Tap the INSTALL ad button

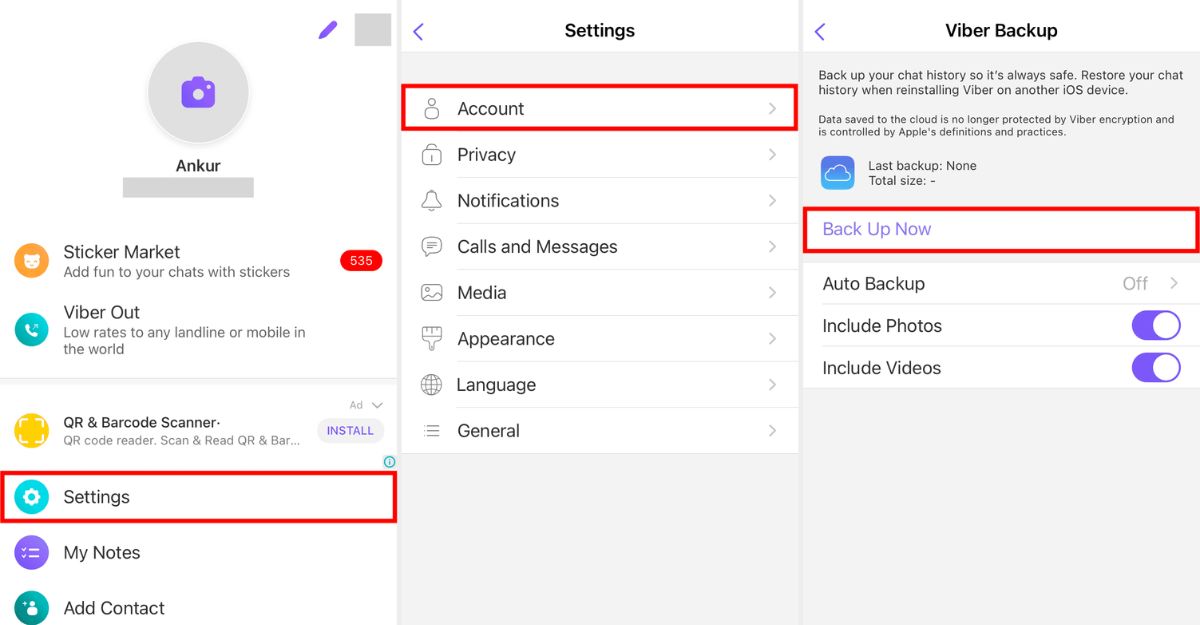click(x=350, y=431)
